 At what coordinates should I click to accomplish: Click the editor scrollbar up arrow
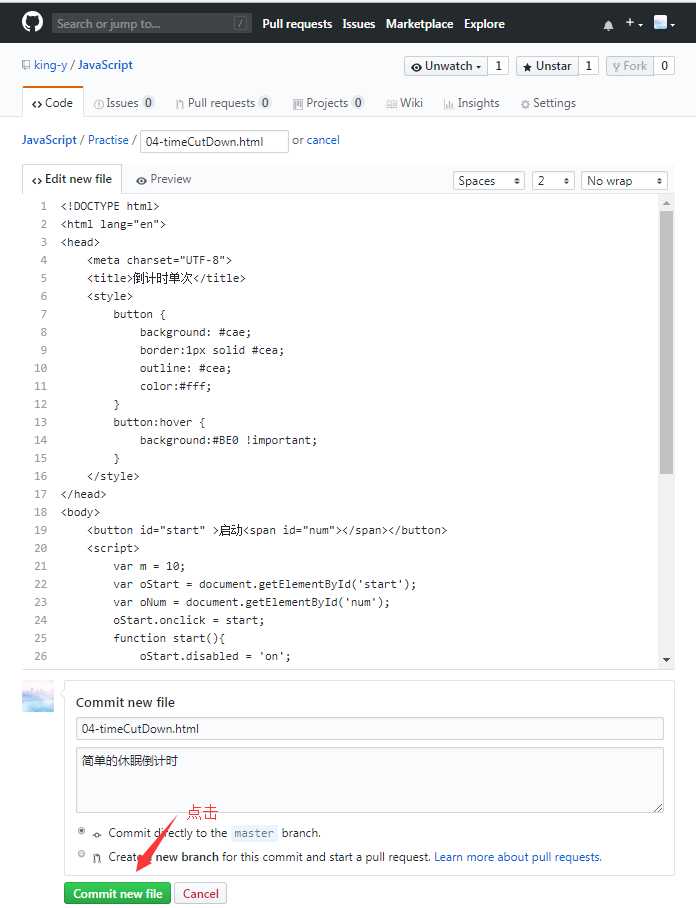click(666, 203)
